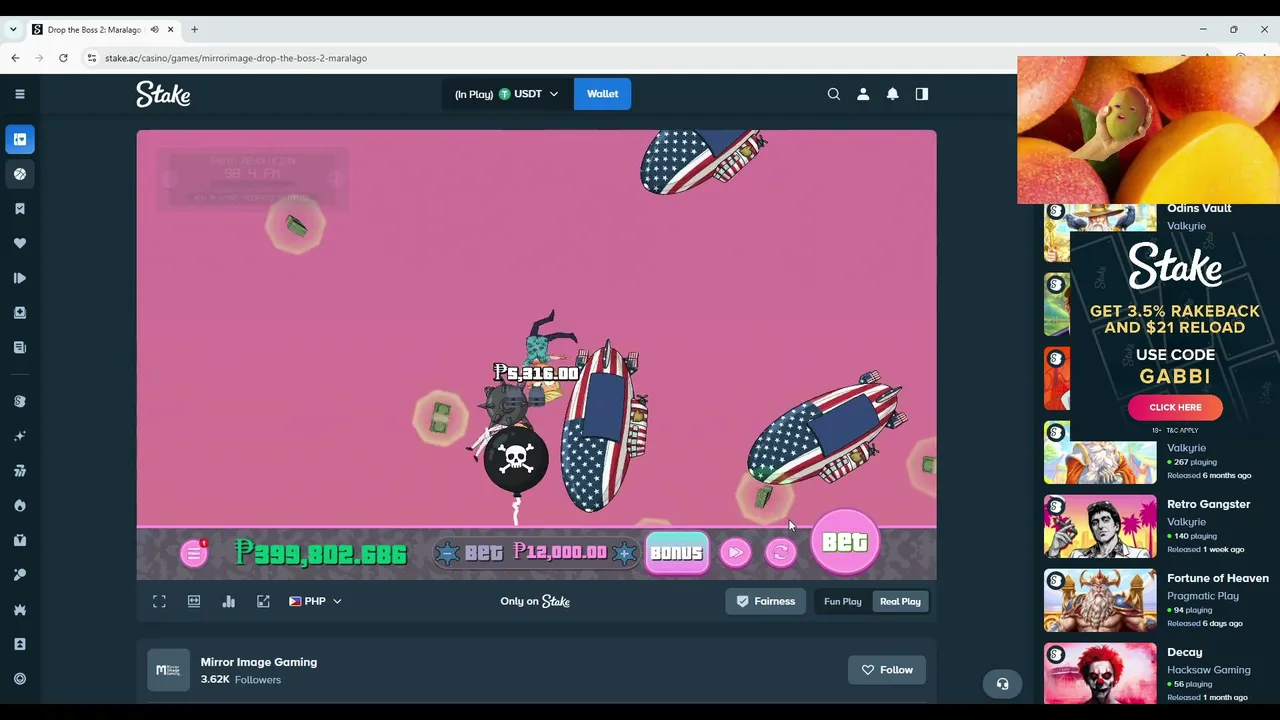Screen dimensions: 1280x720
Task: Click the browser address bar URL
Action: (x=236, y=58)
